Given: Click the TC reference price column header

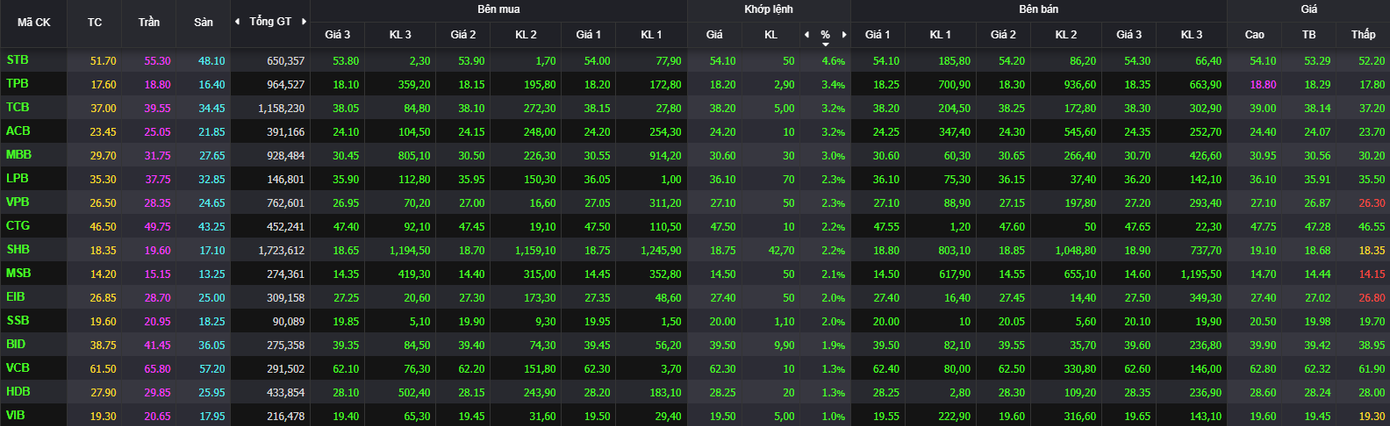Looking at the screenshot, I should pos(95,21).
